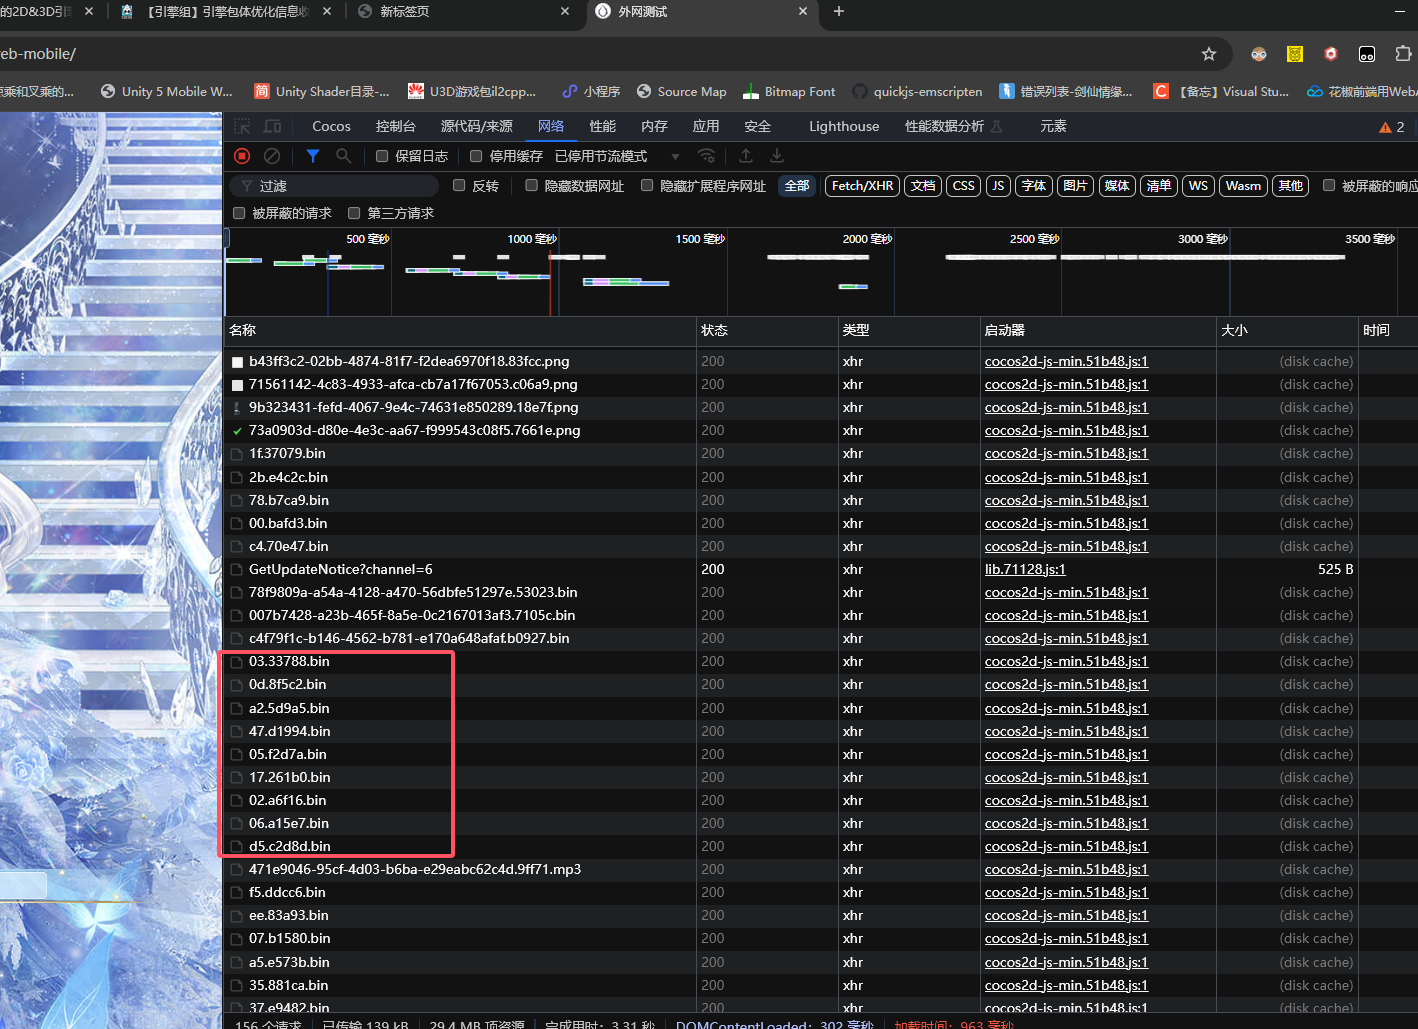Import a HAR file with the upload arrow
This screenshot has height=1029, width=1418.
coord(746,156)
